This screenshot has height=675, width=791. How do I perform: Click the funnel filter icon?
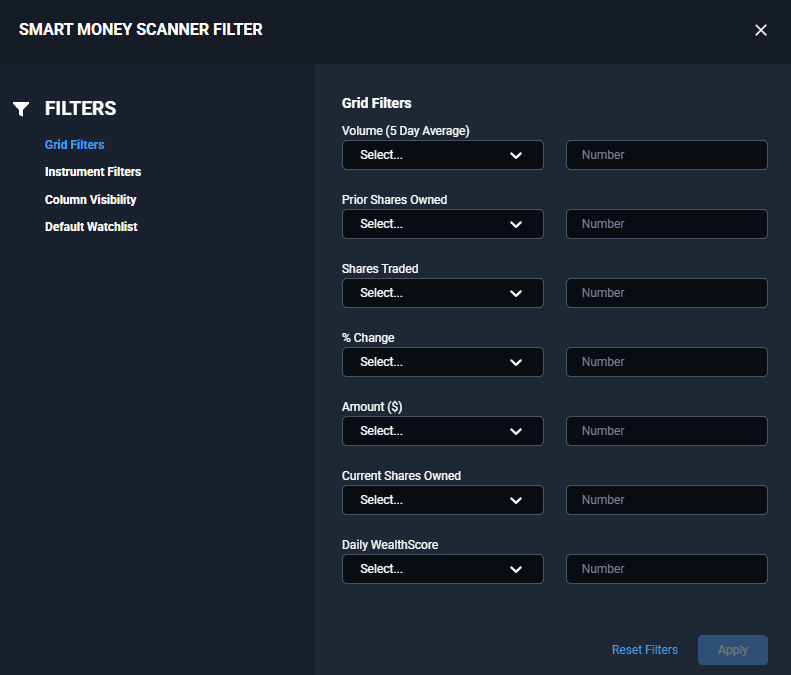21,108
